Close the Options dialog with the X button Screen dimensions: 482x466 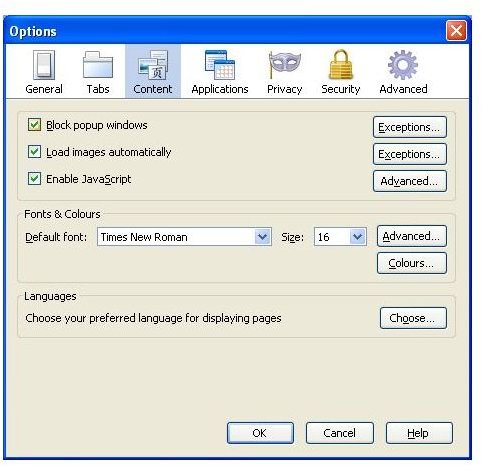click(456, 31)
